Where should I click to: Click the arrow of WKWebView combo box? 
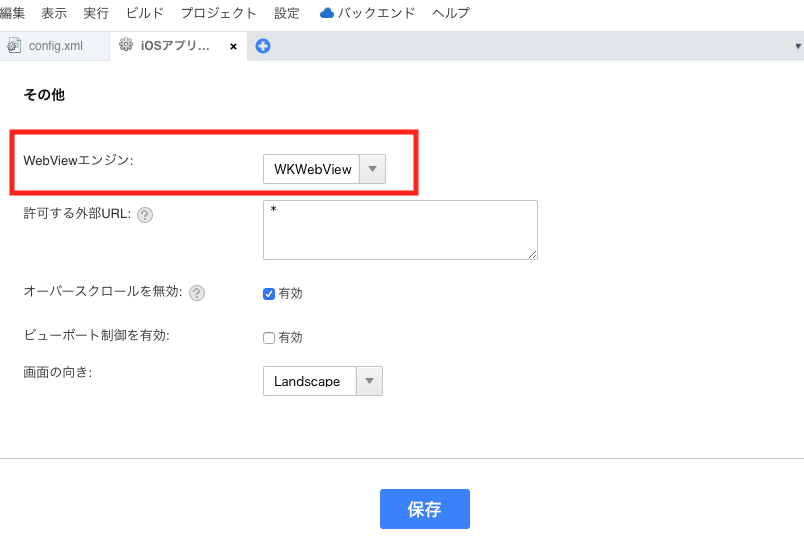click(373, 169)
